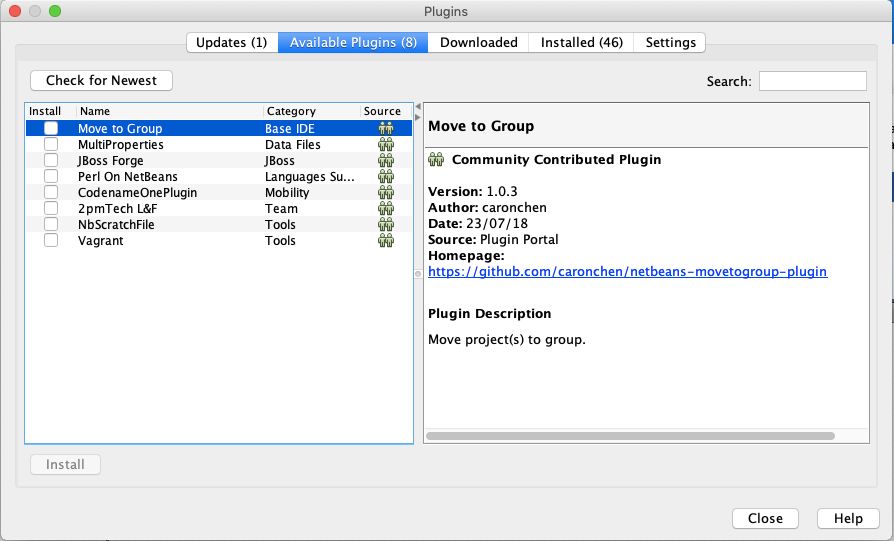Click the Install button
The width and height of the screenshot is (894, 541).
click(66, 465)
